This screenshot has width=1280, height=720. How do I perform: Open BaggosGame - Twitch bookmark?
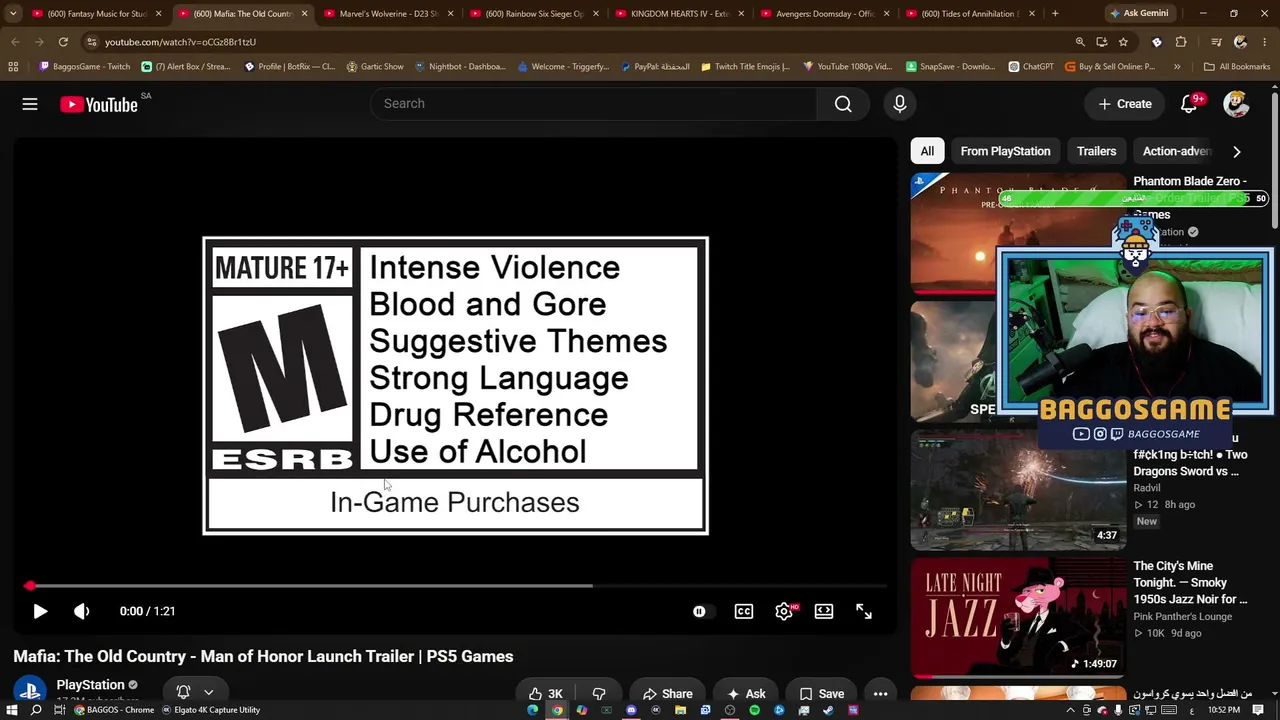tap(84, 67)
